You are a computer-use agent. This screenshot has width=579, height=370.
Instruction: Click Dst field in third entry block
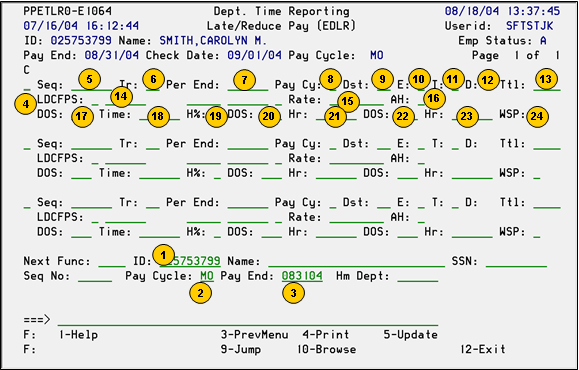click(x=384, y=203)
